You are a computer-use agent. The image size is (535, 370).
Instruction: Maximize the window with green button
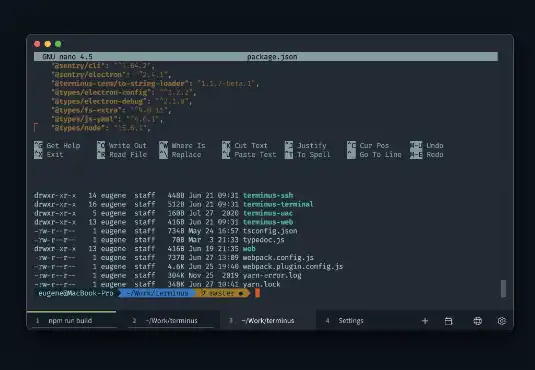(x=58, y=44)
